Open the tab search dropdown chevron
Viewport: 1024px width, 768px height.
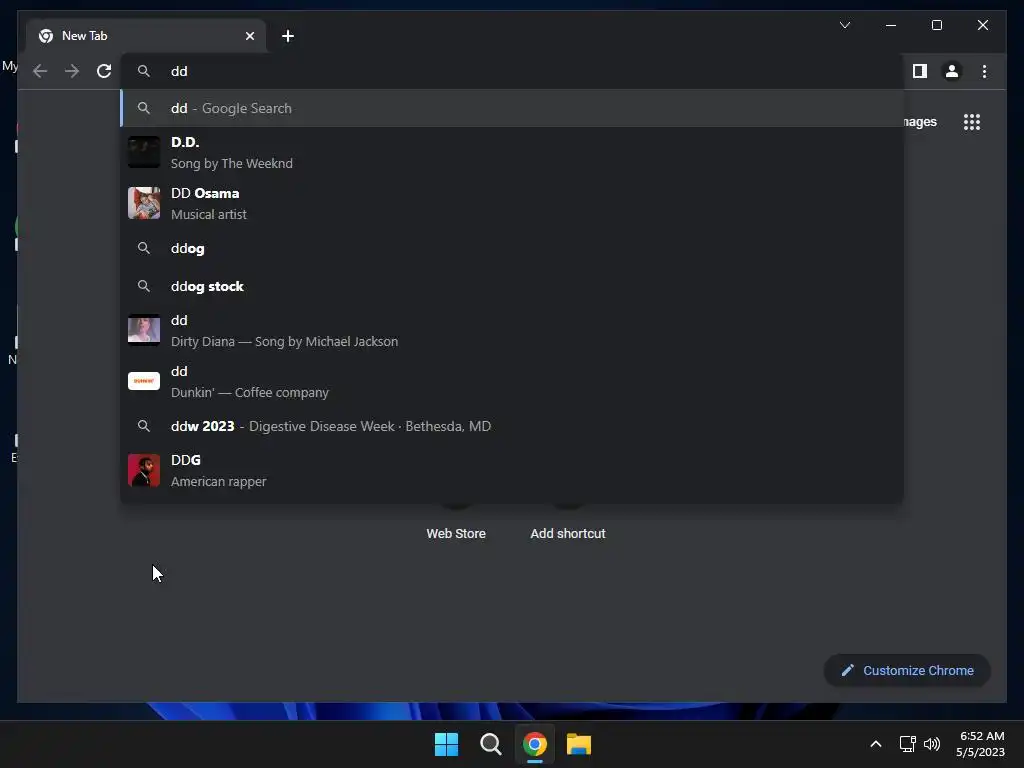(844, 25)
